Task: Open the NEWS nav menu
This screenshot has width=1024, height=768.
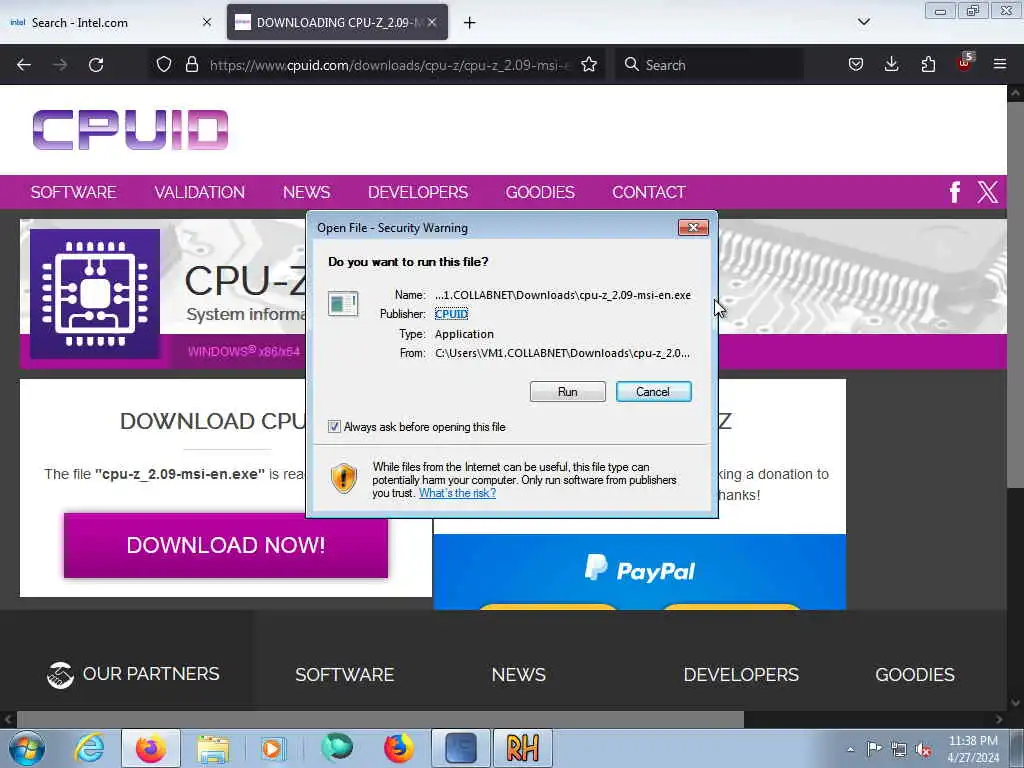Action: point(306,192)
